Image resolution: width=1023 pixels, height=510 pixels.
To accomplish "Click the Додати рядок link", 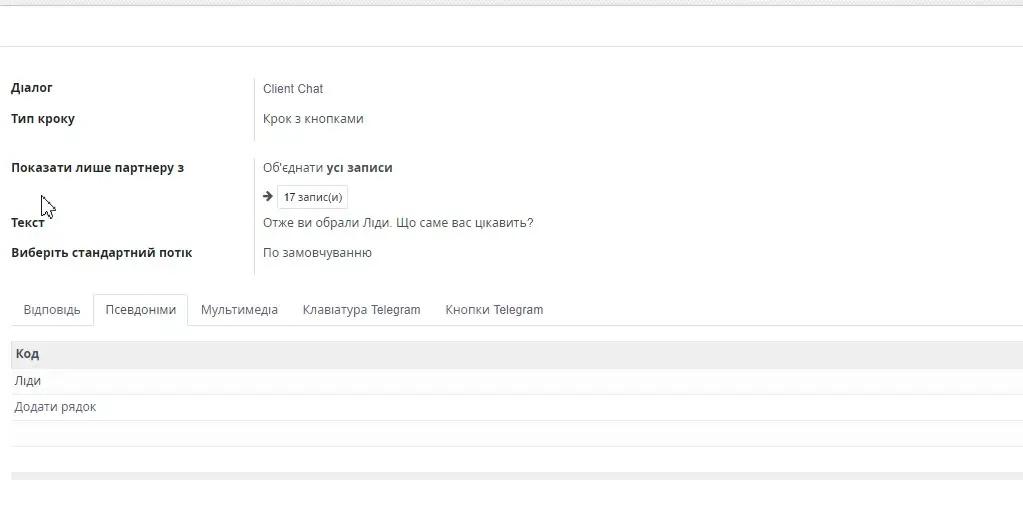I will 55,407.
